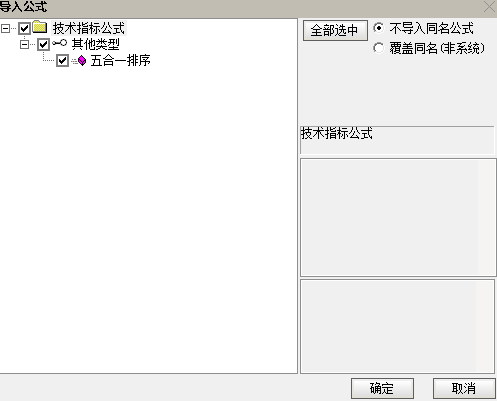Click the magenta cube icon of 五合一排序
The image size is (497, 401).
coord(82,61)
